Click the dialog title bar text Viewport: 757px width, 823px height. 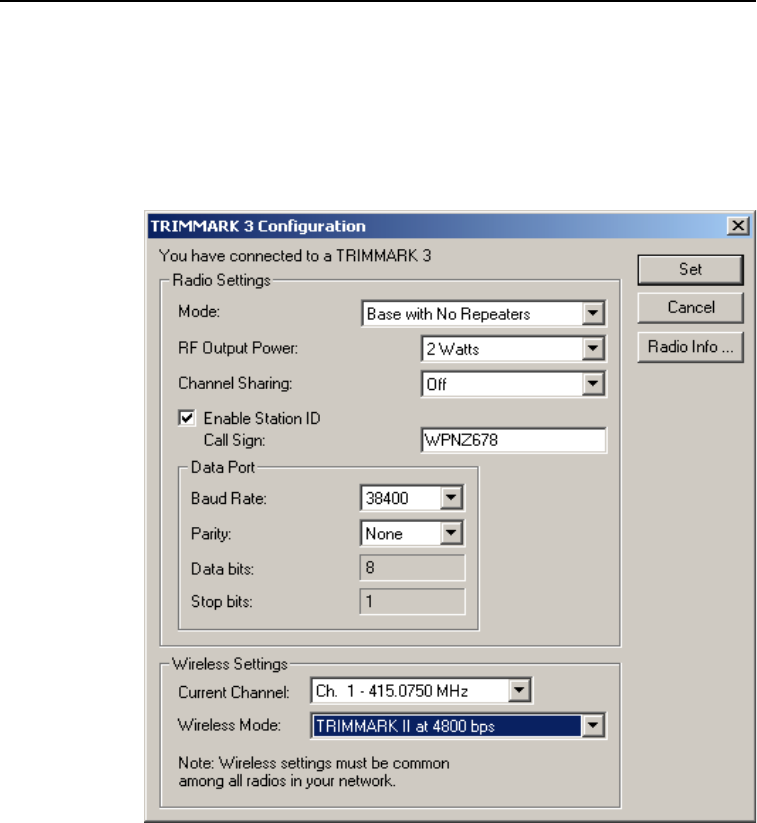coord(258,226)
